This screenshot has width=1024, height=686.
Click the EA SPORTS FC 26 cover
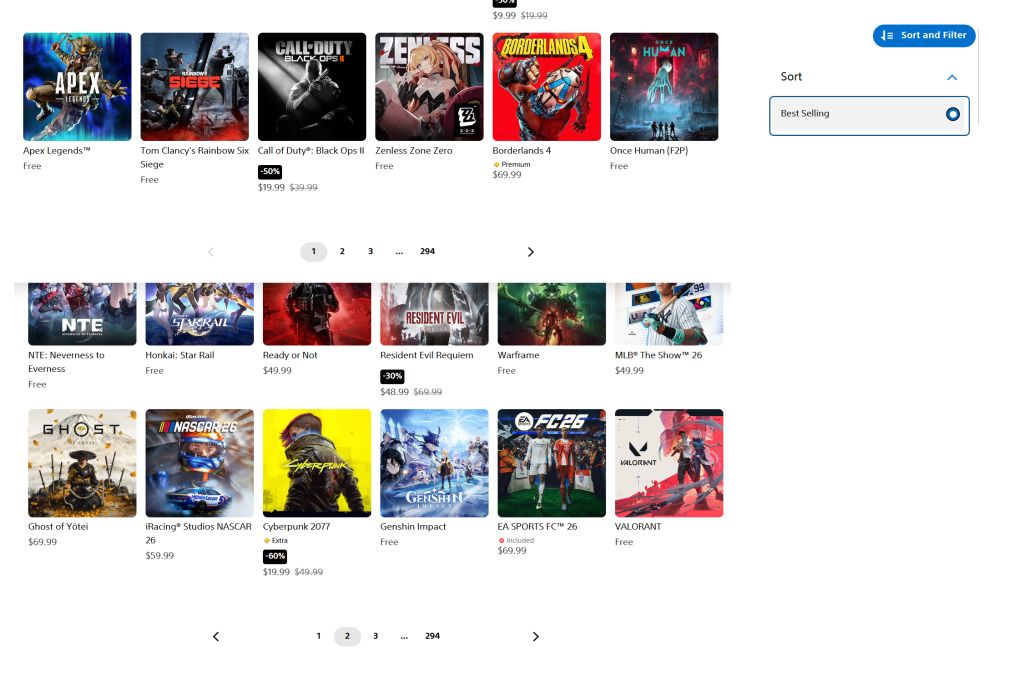coord(552,463)
